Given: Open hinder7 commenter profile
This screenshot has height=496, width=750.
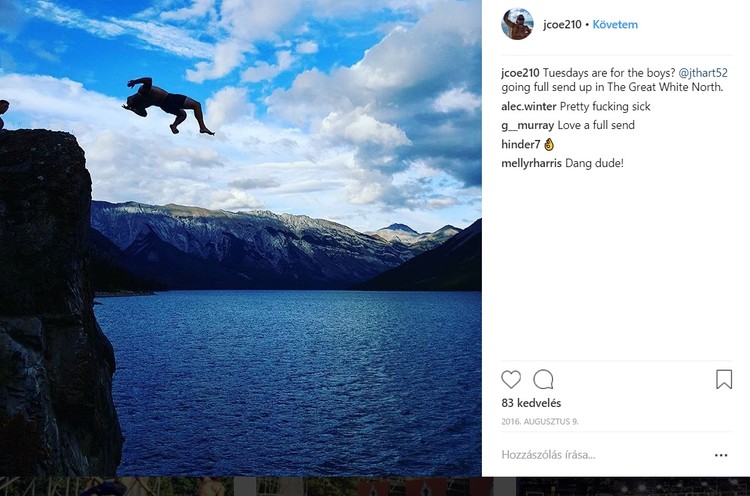Looking at the screenshot, I should [520, 144].
